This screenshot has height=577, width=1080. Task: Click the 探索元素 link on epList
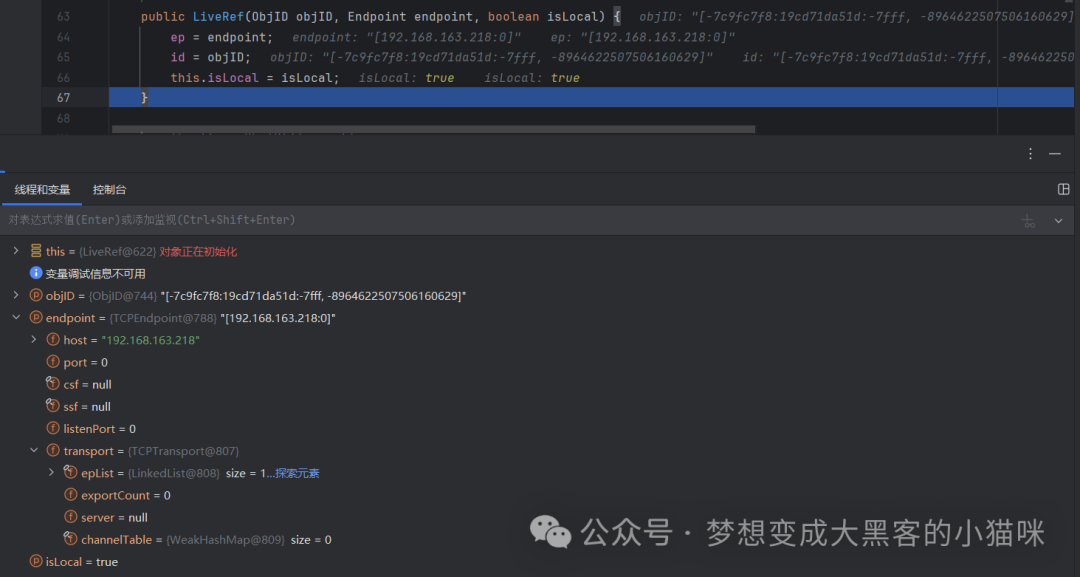pos(297,473)
